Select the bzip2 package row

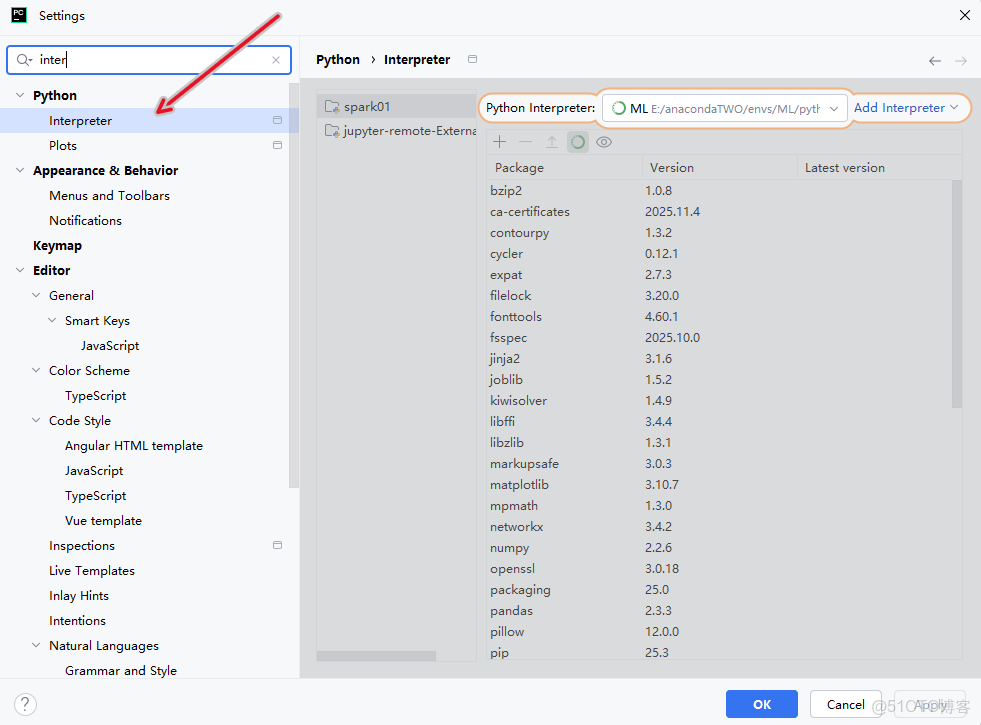pyautogui.click(x=719, y=191)
